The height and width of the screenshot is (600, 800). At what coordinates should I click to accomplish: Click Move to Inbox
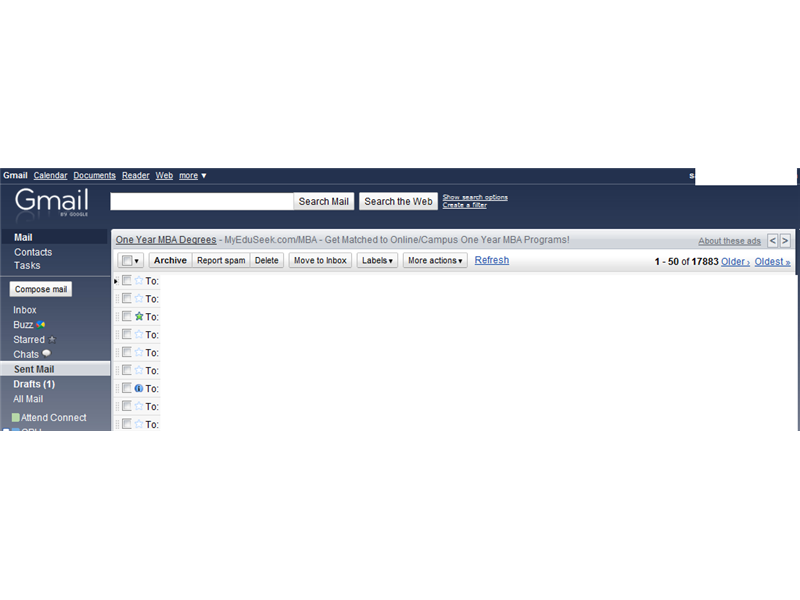click(320, 260)
